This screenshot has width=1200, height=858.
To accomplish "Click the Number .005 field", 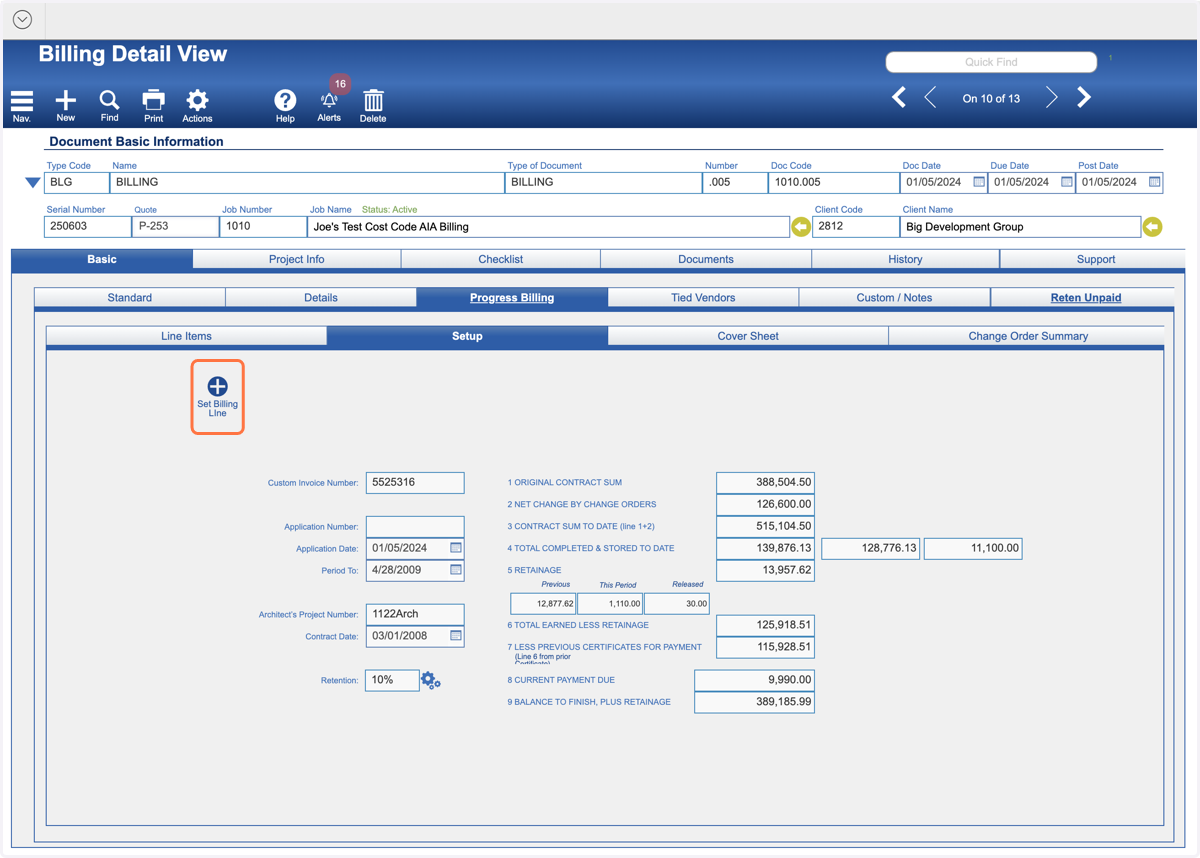I will [735, 183].
